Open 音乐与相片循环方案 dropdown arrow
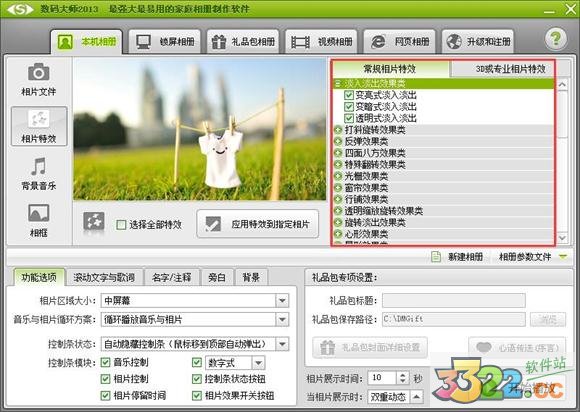The width and height of the screenshot is (580, 412). (282, 320)
